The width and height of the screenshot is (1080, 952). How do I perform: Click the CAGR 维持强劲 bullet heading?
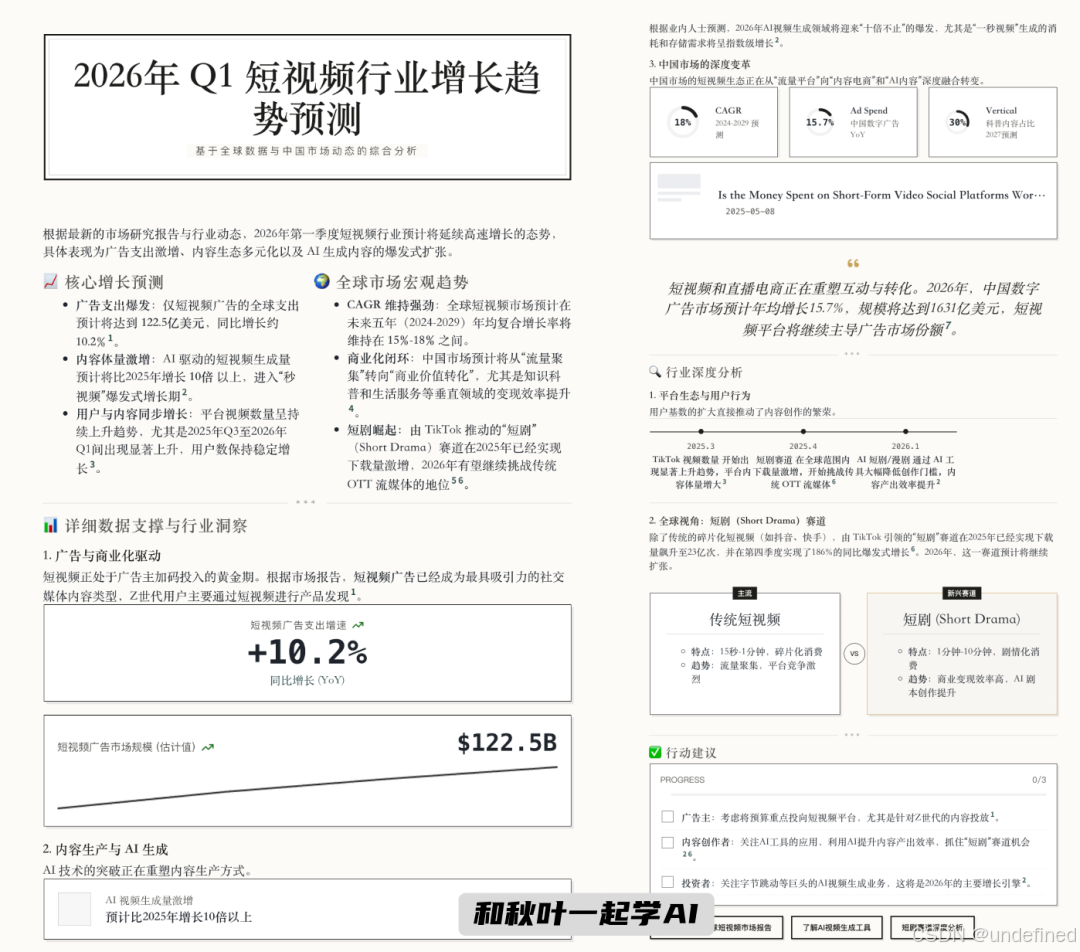391,305
